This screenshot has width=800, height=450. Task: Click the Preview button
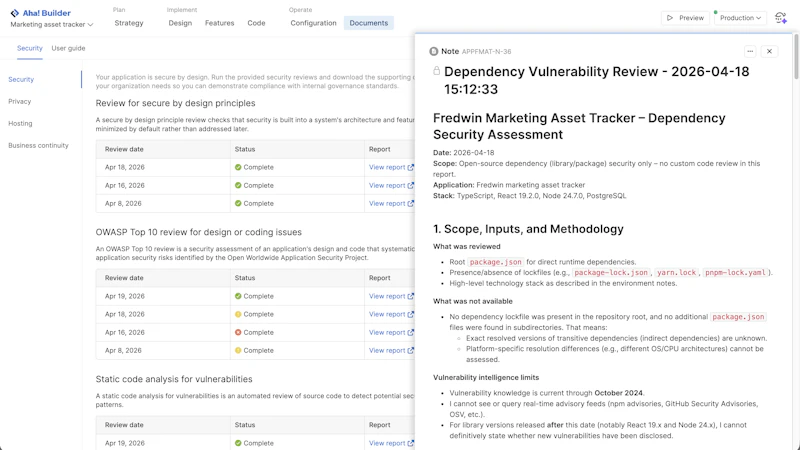(x=685, y=18)
